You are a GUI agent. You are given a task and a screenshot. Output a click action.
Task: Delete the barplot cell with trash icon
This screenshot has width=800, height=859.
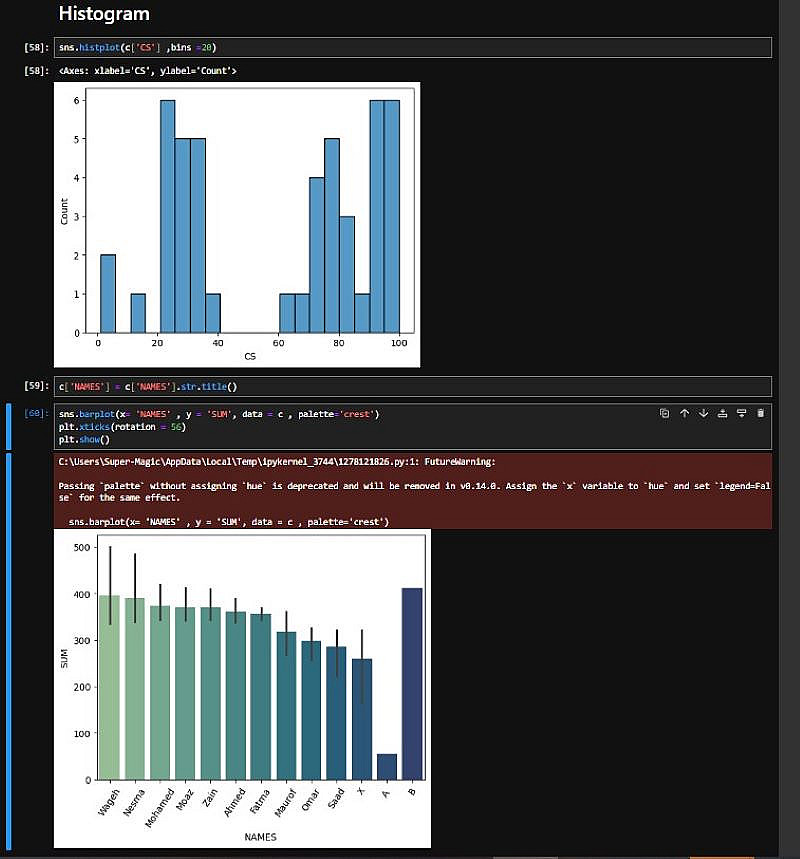point(761,413)
